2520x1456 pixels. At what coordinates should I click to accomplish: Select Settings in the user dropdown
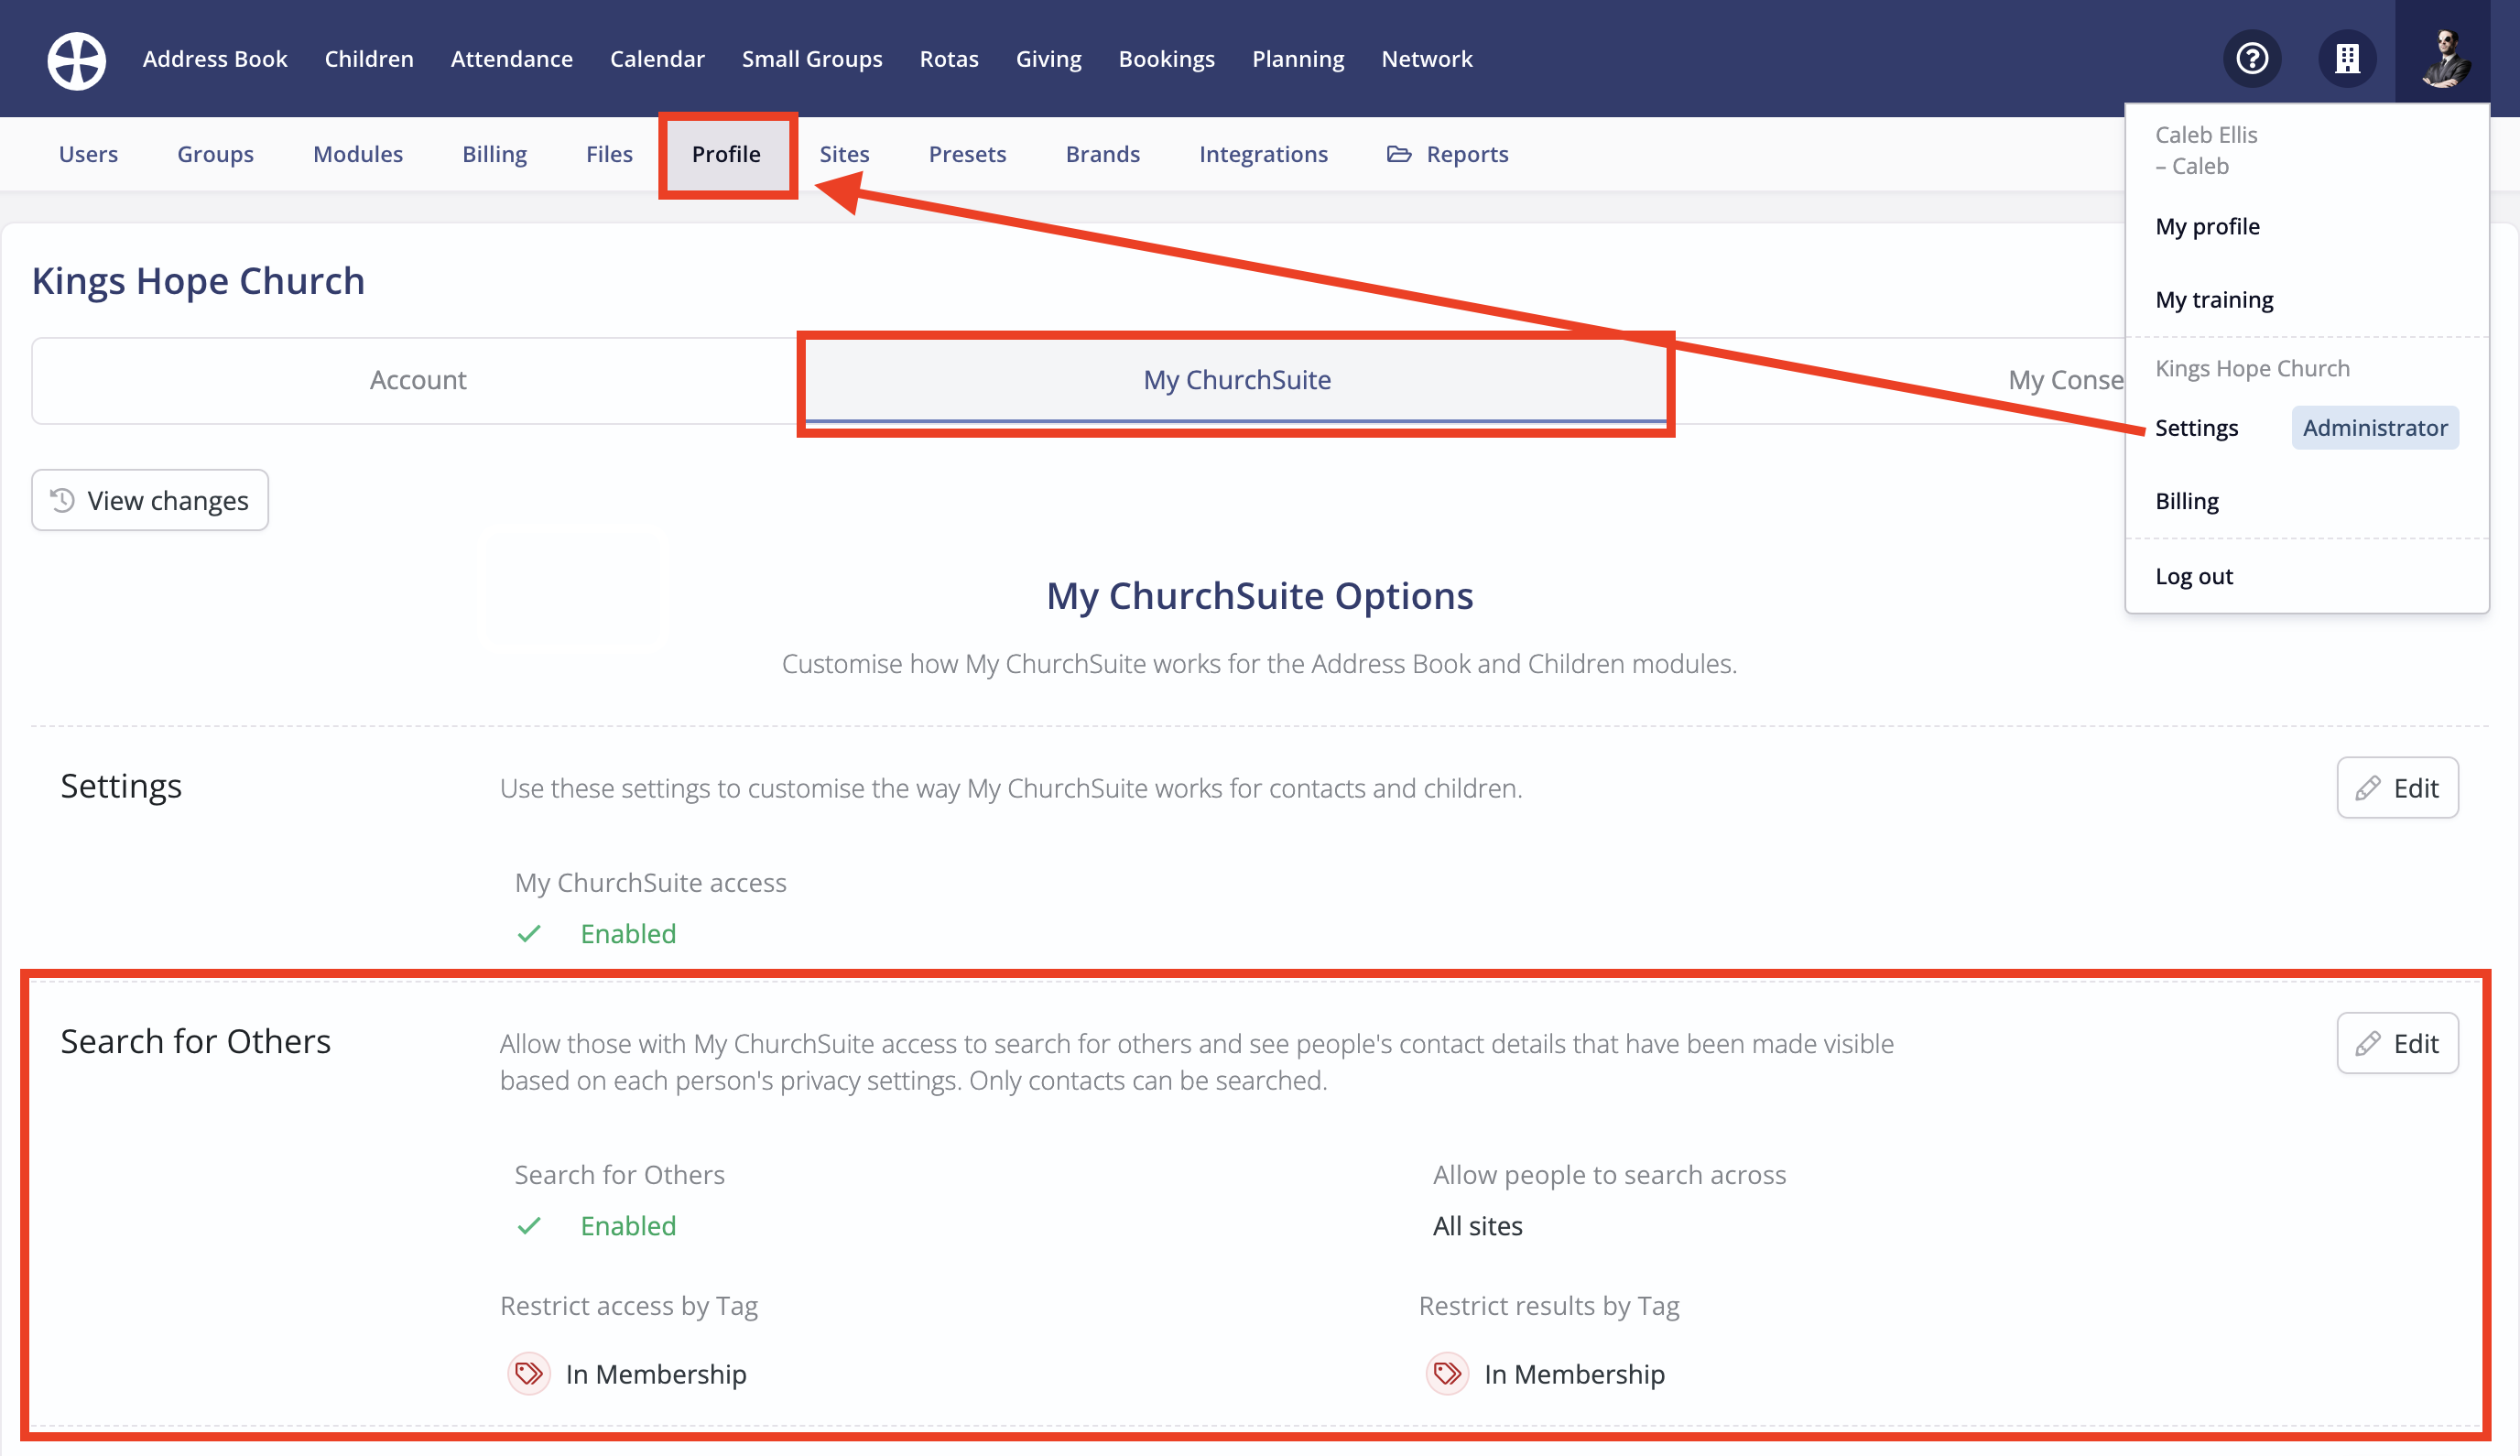[2196, 428]
